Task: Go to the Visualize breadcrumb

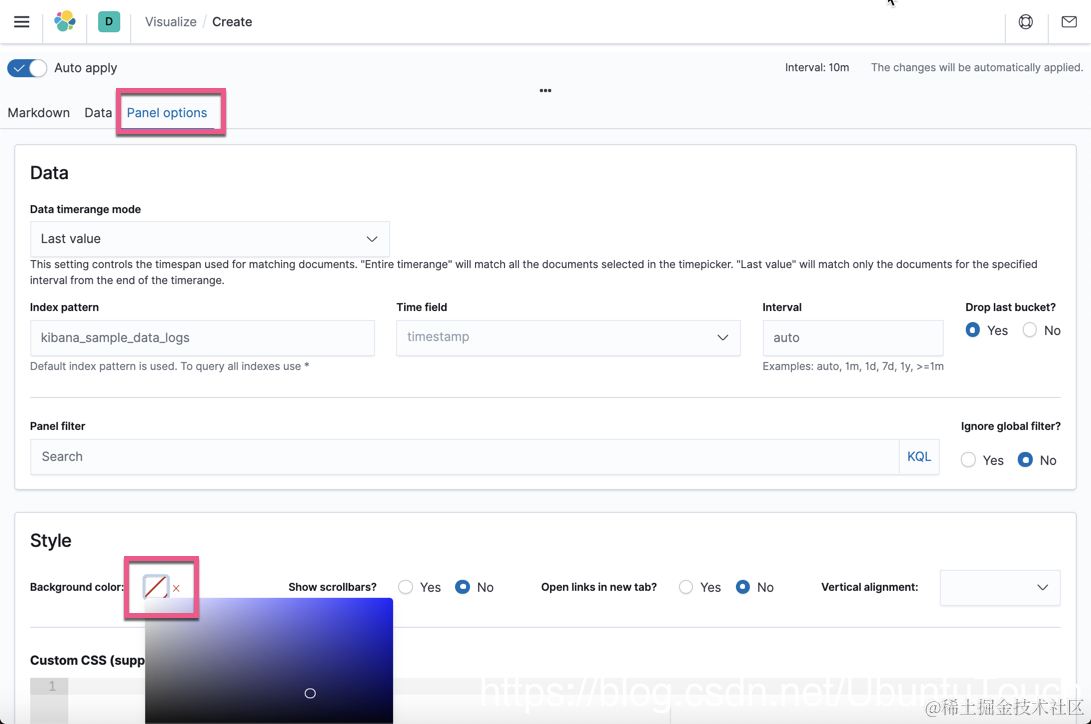Action: [x=170, y=22]
